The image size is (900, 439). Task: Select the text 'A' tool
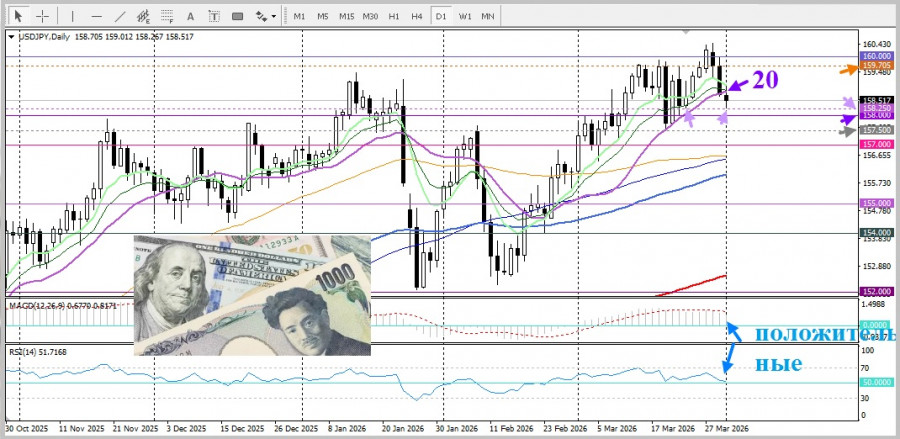click(191, 16)
